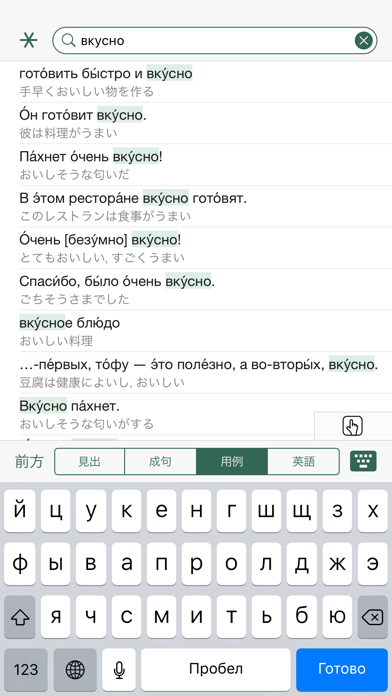Image resolution: width=392 pixels, height=696 pixels.
Task: Tap the ю key
Action: 337,617
